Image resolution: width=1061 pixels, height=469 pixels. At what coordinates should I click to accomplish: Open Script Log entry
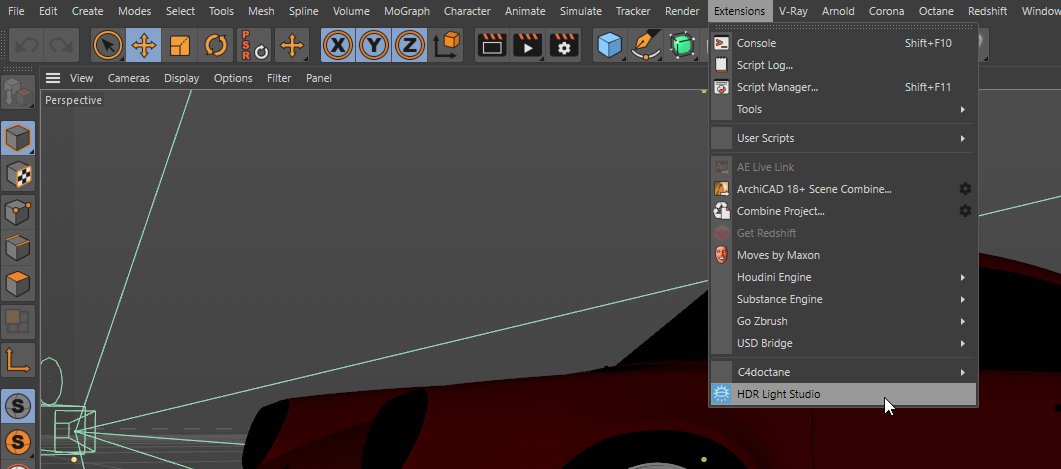843,65
